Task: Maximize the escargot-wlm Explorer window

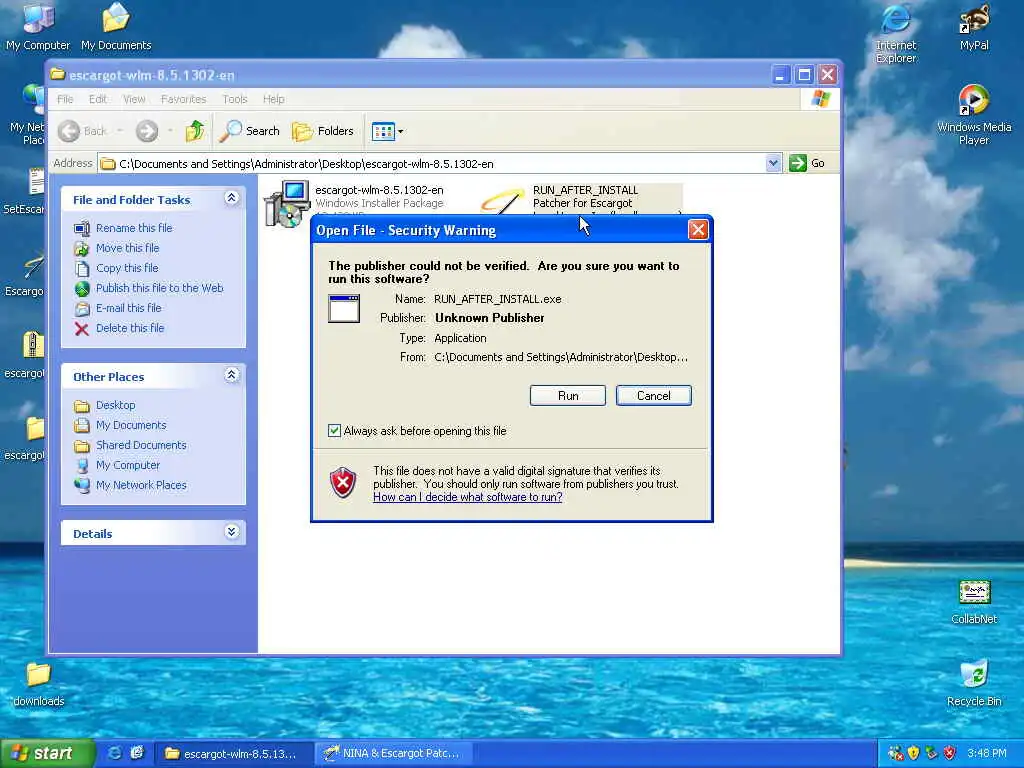Action: pos(804,75)
